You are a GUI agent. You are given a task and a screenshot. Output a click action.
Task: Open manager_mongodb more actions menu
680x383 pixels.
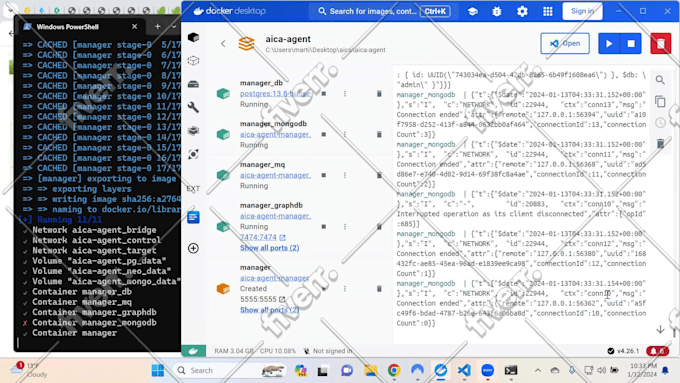point(345,134)
